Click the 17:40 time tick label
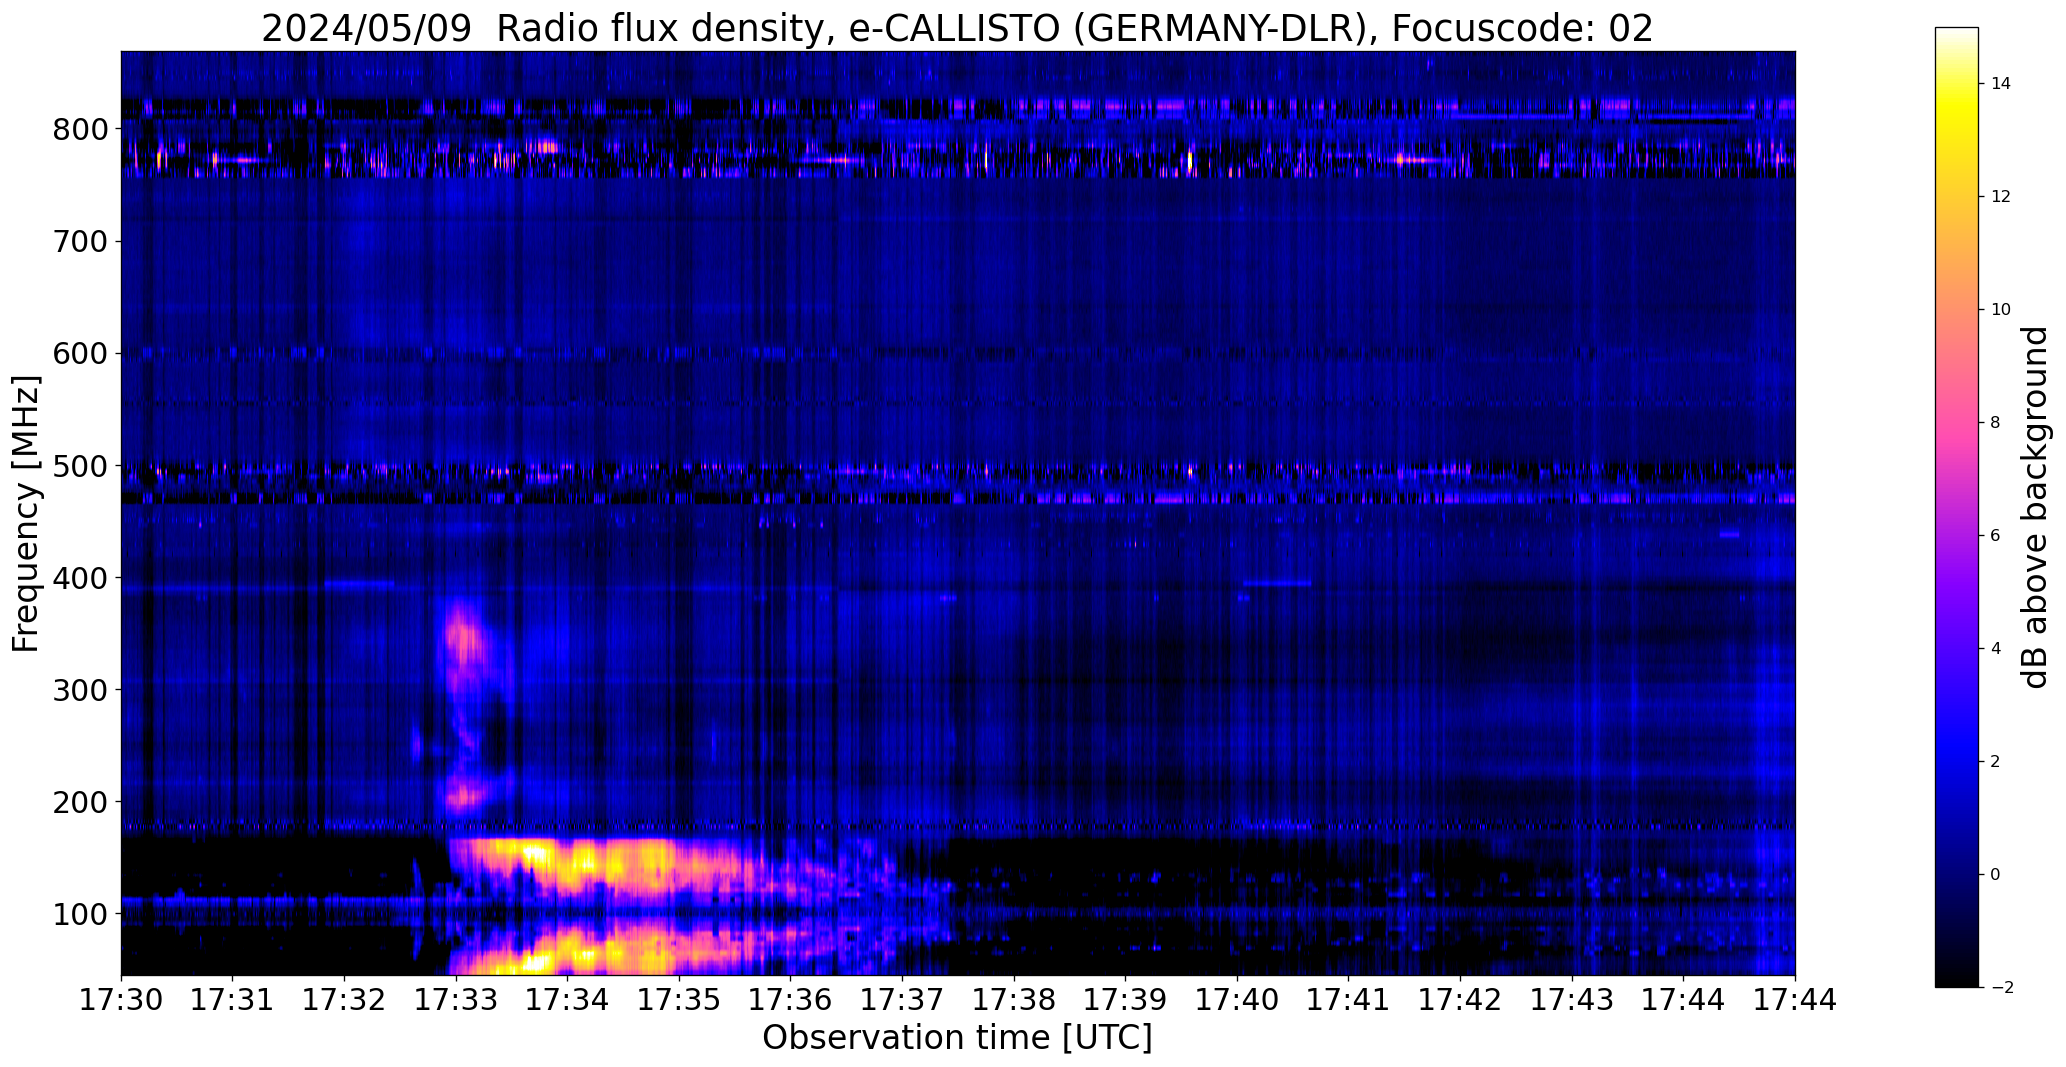The image size is (2066, 1067). click(x=1237, y=1001)
